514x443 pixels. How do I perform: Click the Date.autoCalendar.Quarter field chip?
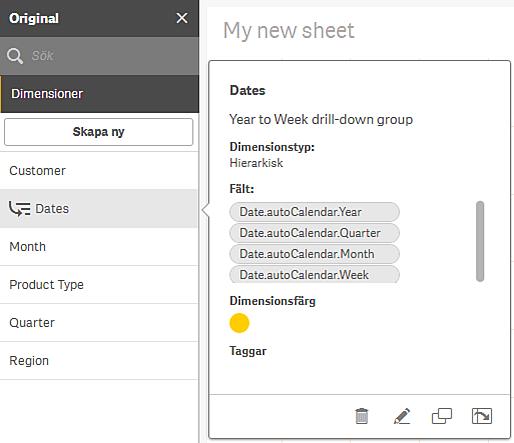[x=314, y=233]
